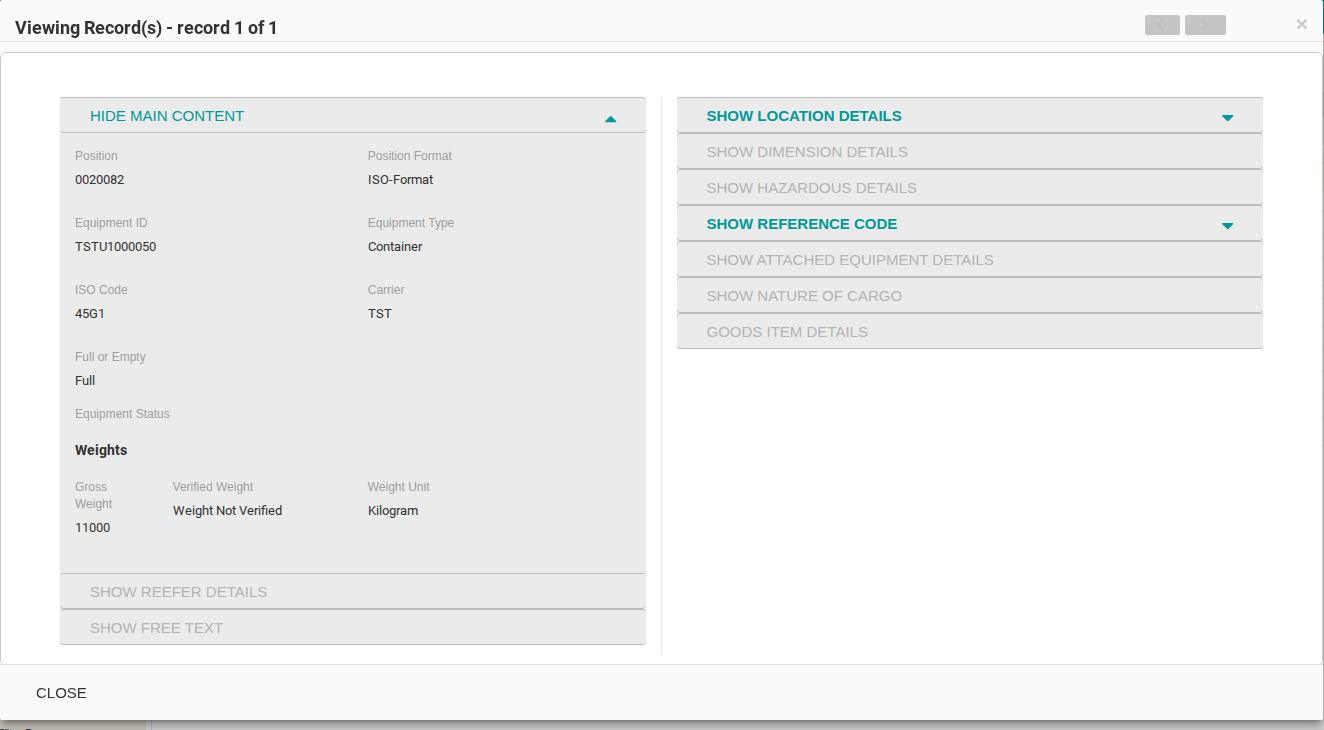
Task: Click the Equipment Status label
Action: (123, 414)
